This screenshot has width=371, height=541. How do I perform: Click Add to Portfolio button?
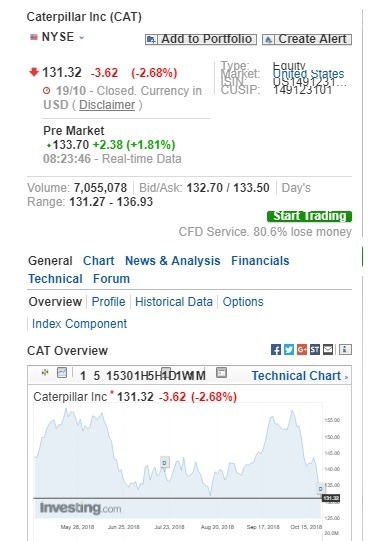(x=201, y=39)
